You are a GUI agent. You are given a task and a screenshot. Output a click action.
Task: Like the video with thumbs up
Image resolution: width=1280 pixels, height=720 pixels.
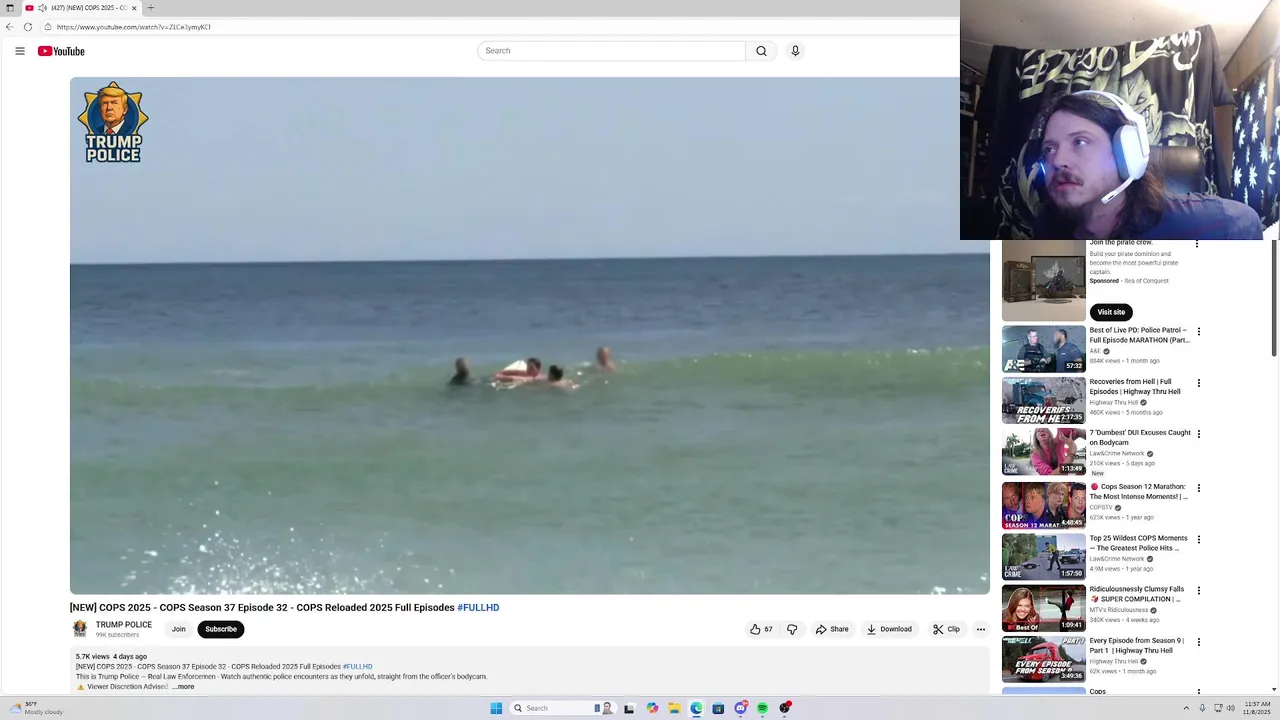[x=760, y=629]
